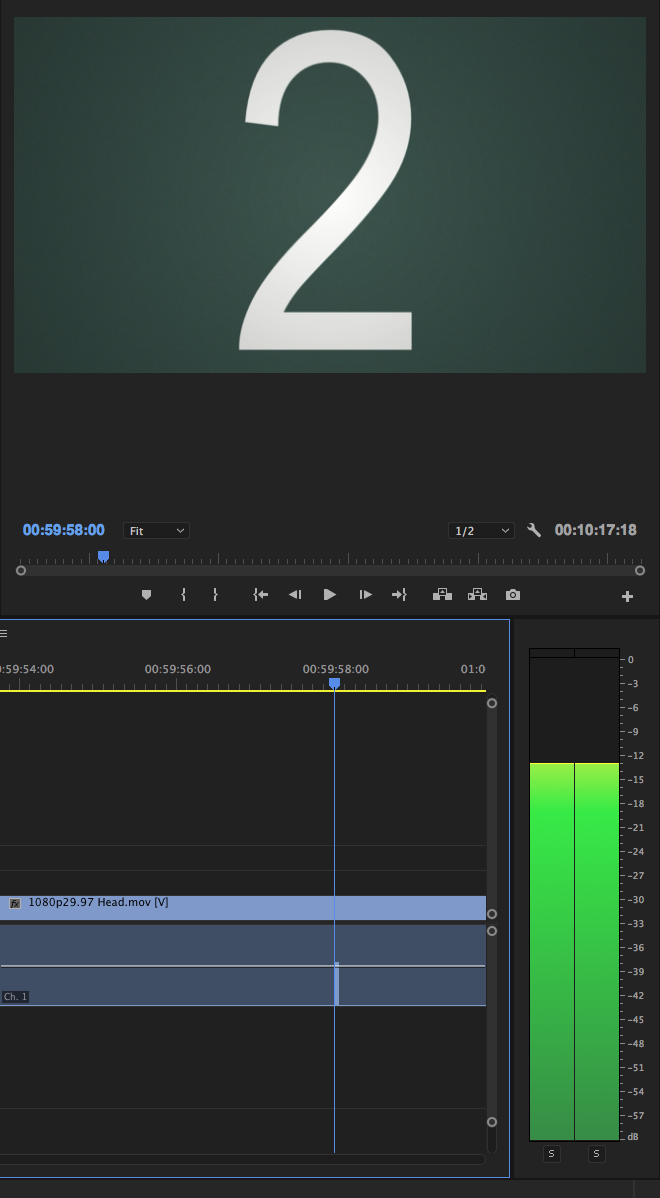
Task: Click the handle atop the audio track
Action: [x=492, y=931]
